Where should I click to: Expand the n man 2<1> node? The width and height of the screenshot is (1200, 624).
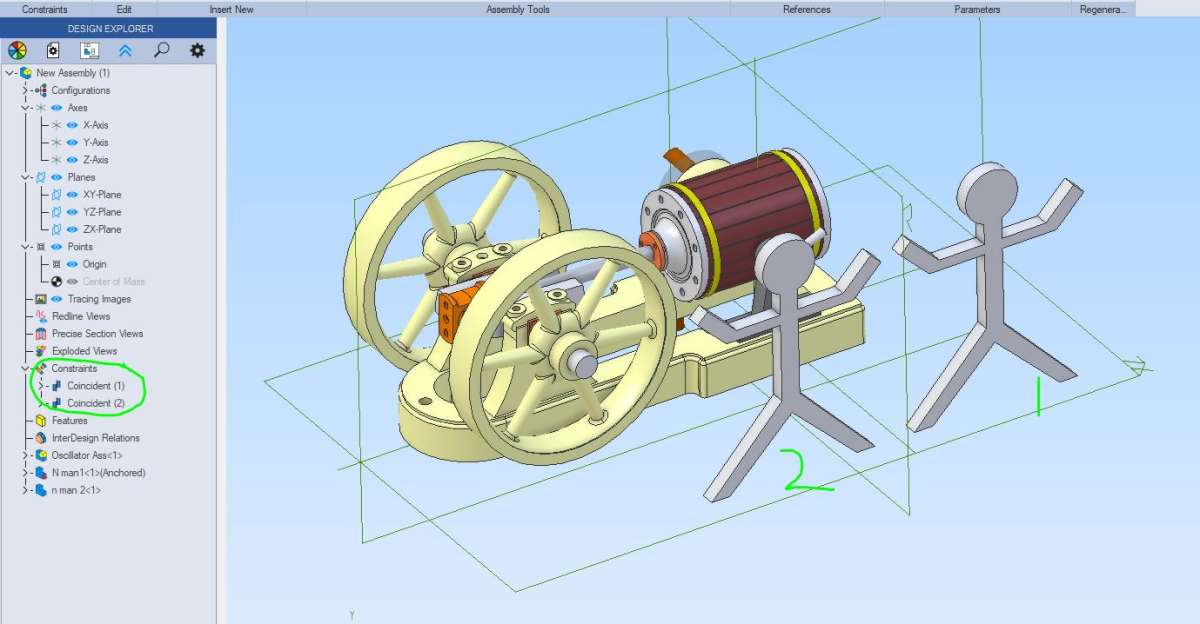[x=25, y=490]
